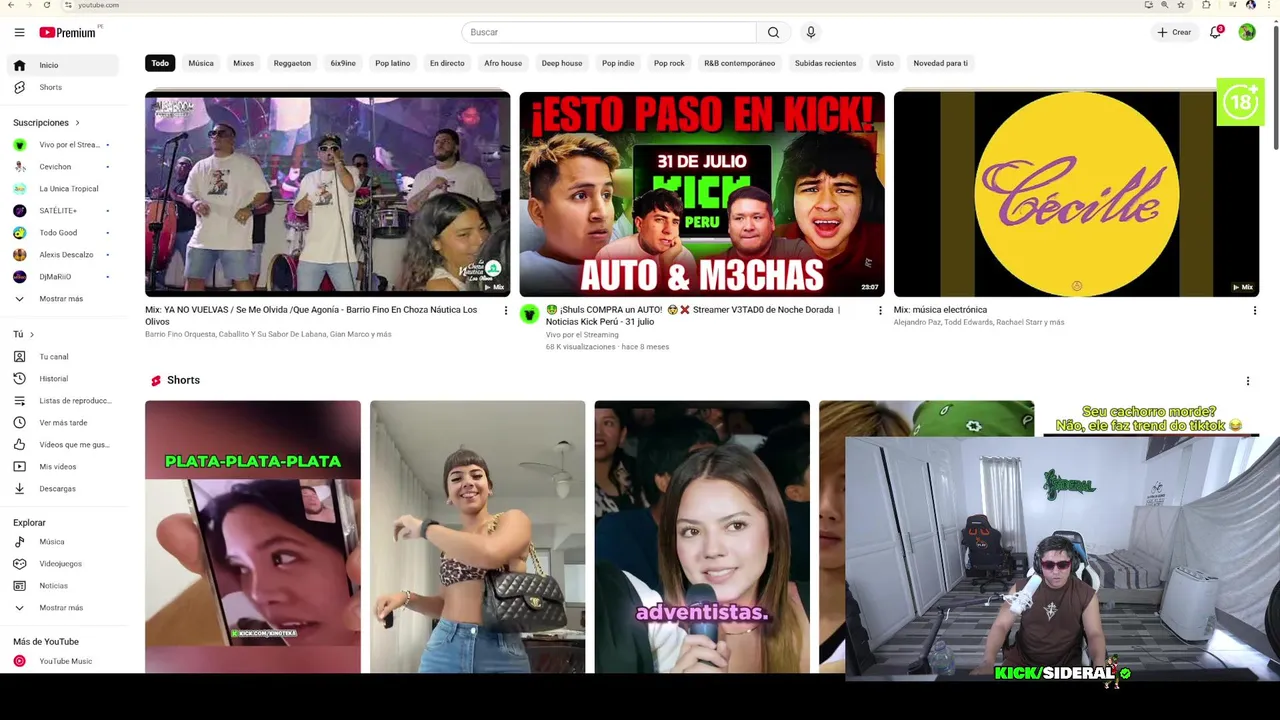The image size is (1280, 720).
Task: Open YouTube Music link
Action: 62,661
